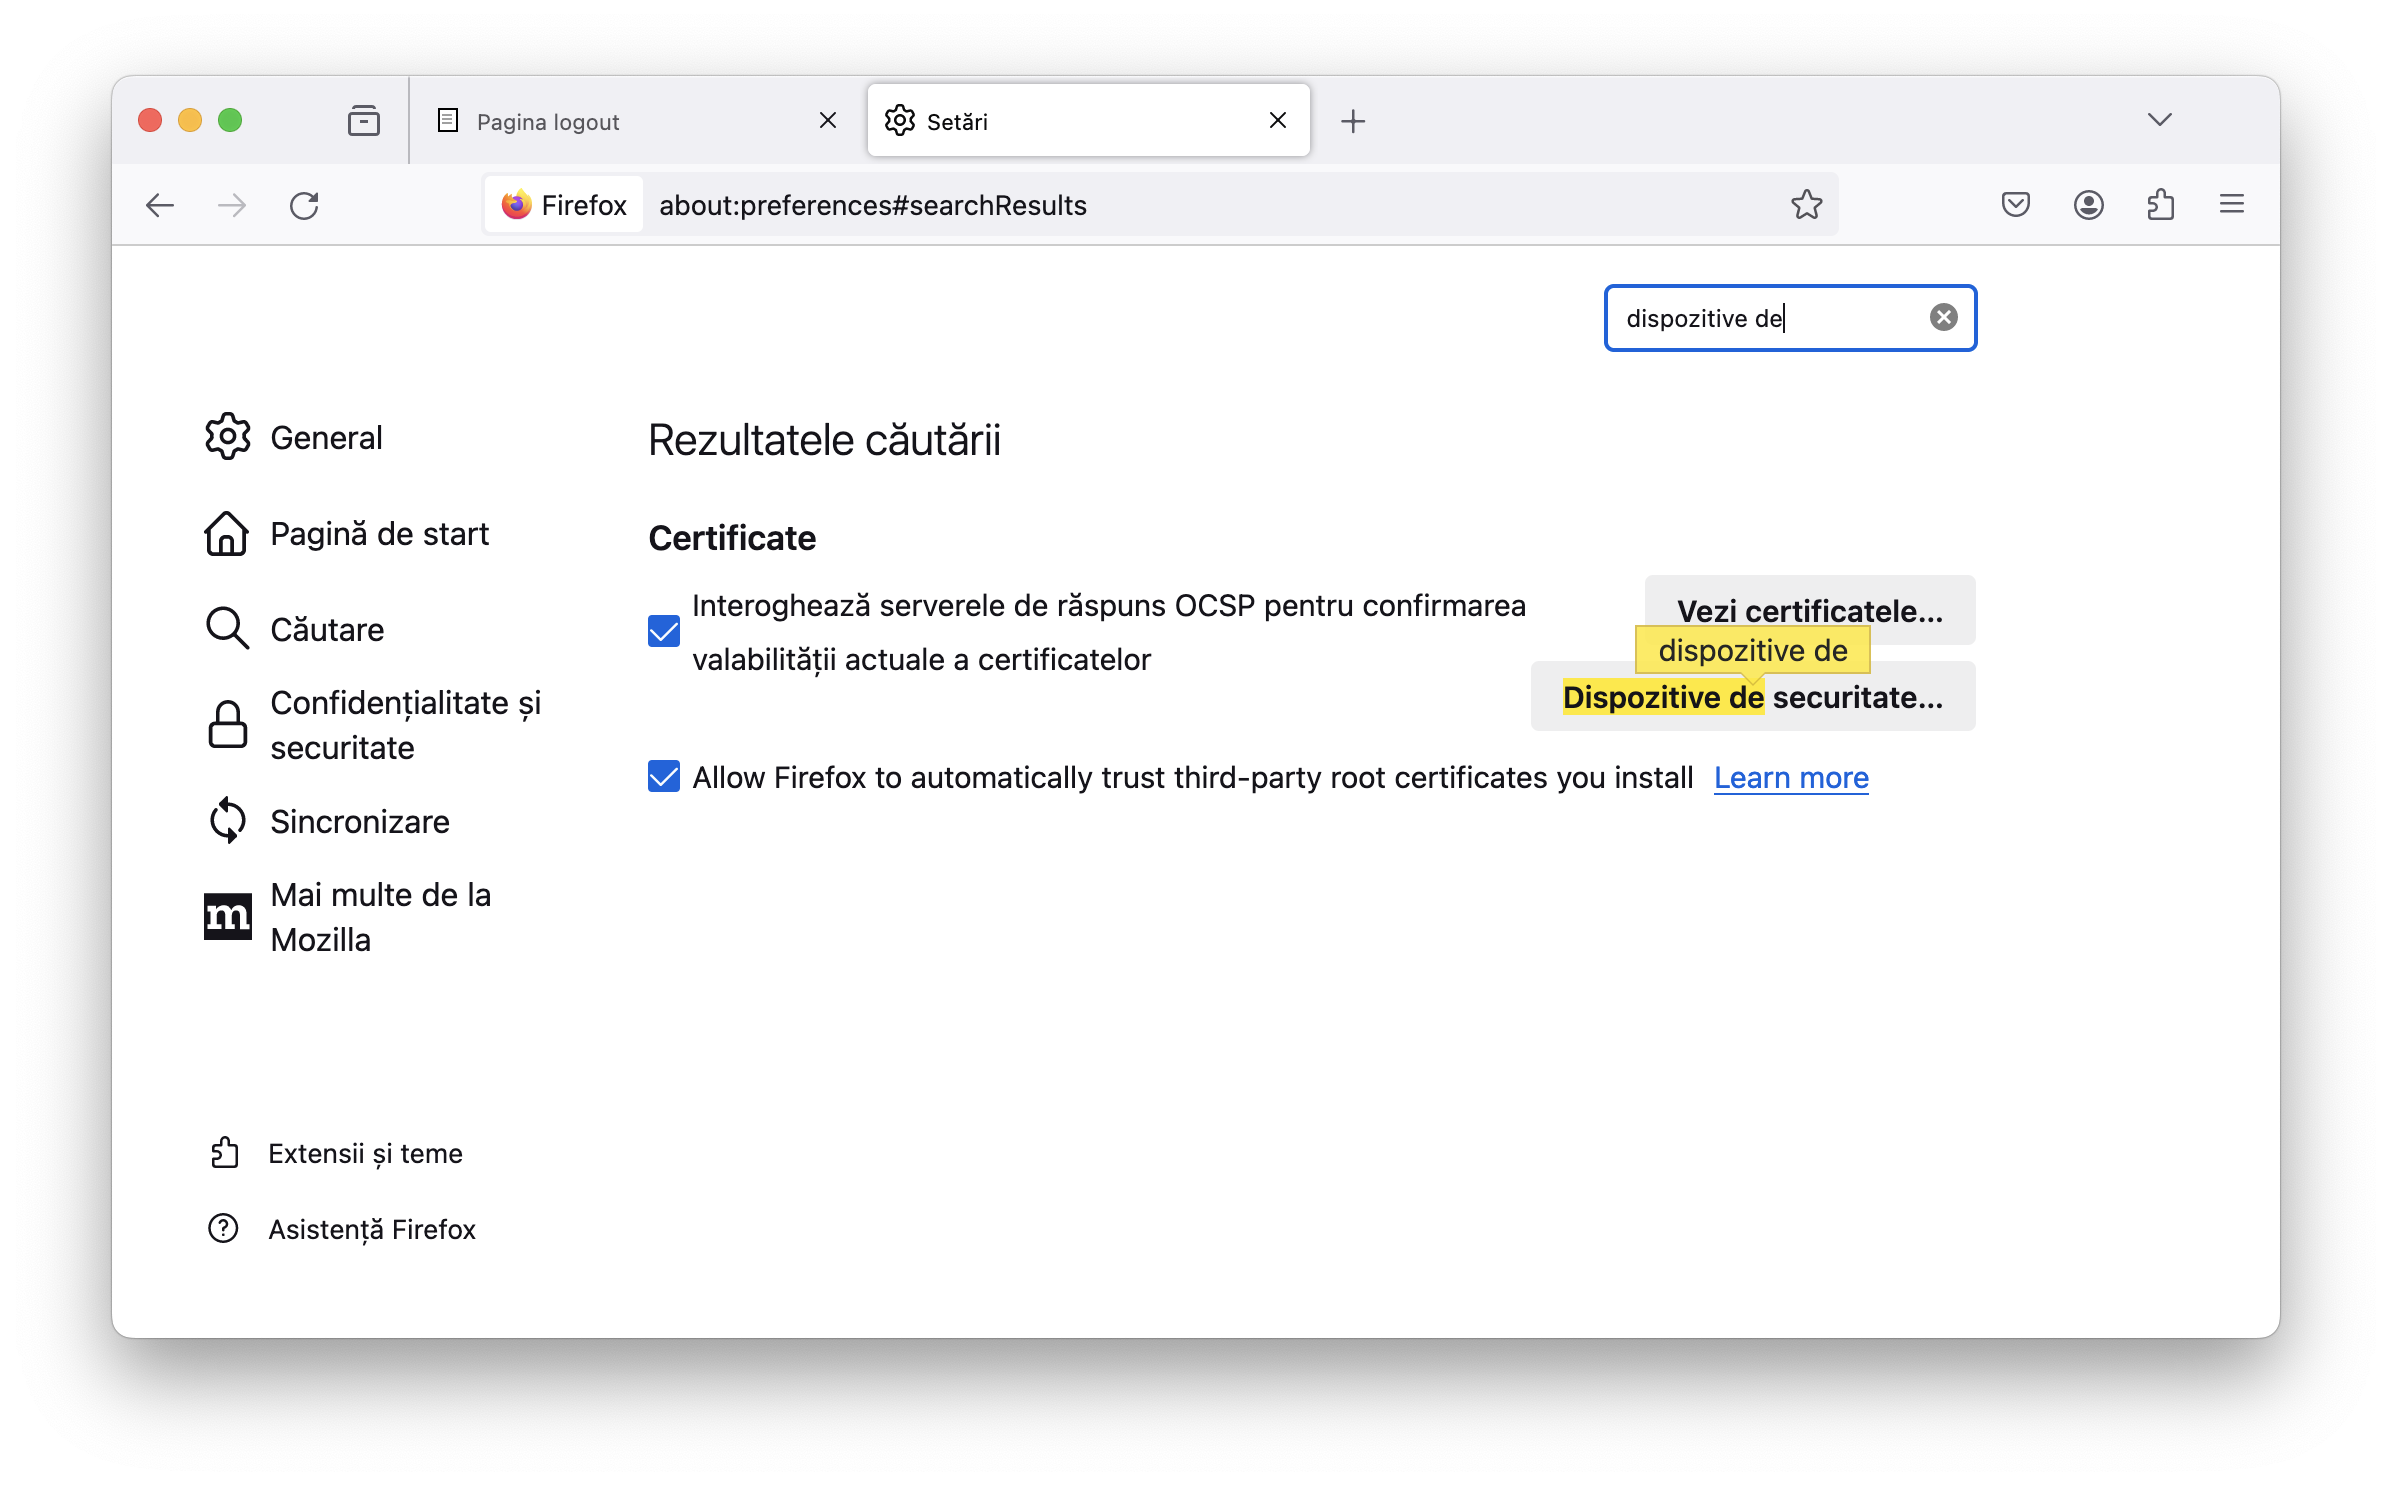Bookmark the page using the star icon

click(1808, 204)
